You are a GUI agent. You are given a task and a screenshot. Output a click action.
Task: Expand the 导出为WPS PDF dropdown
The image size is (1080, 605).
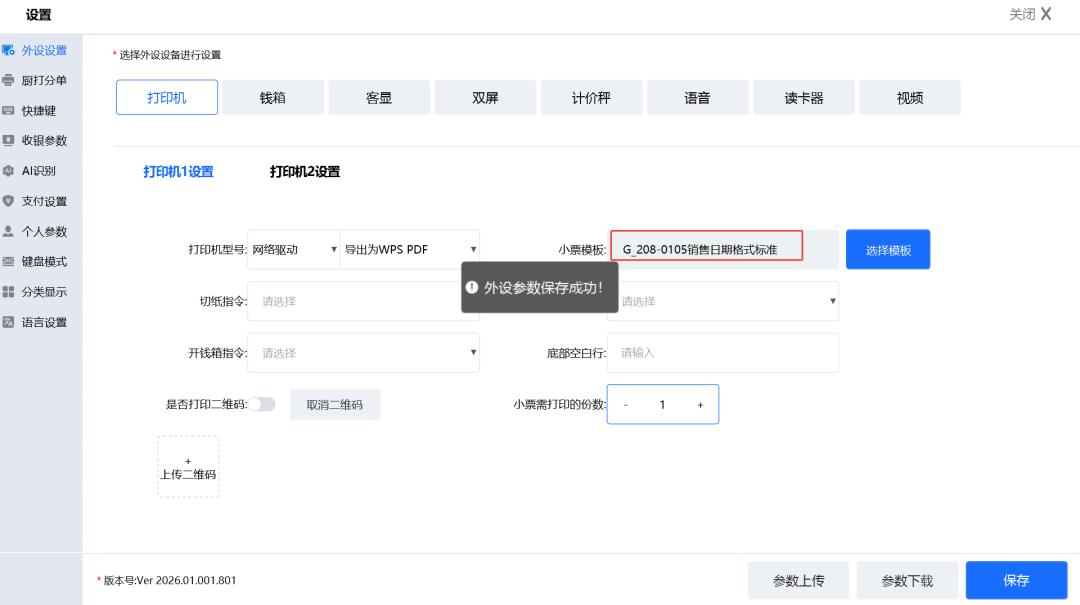pyautogui.click(x=410, y=249)
